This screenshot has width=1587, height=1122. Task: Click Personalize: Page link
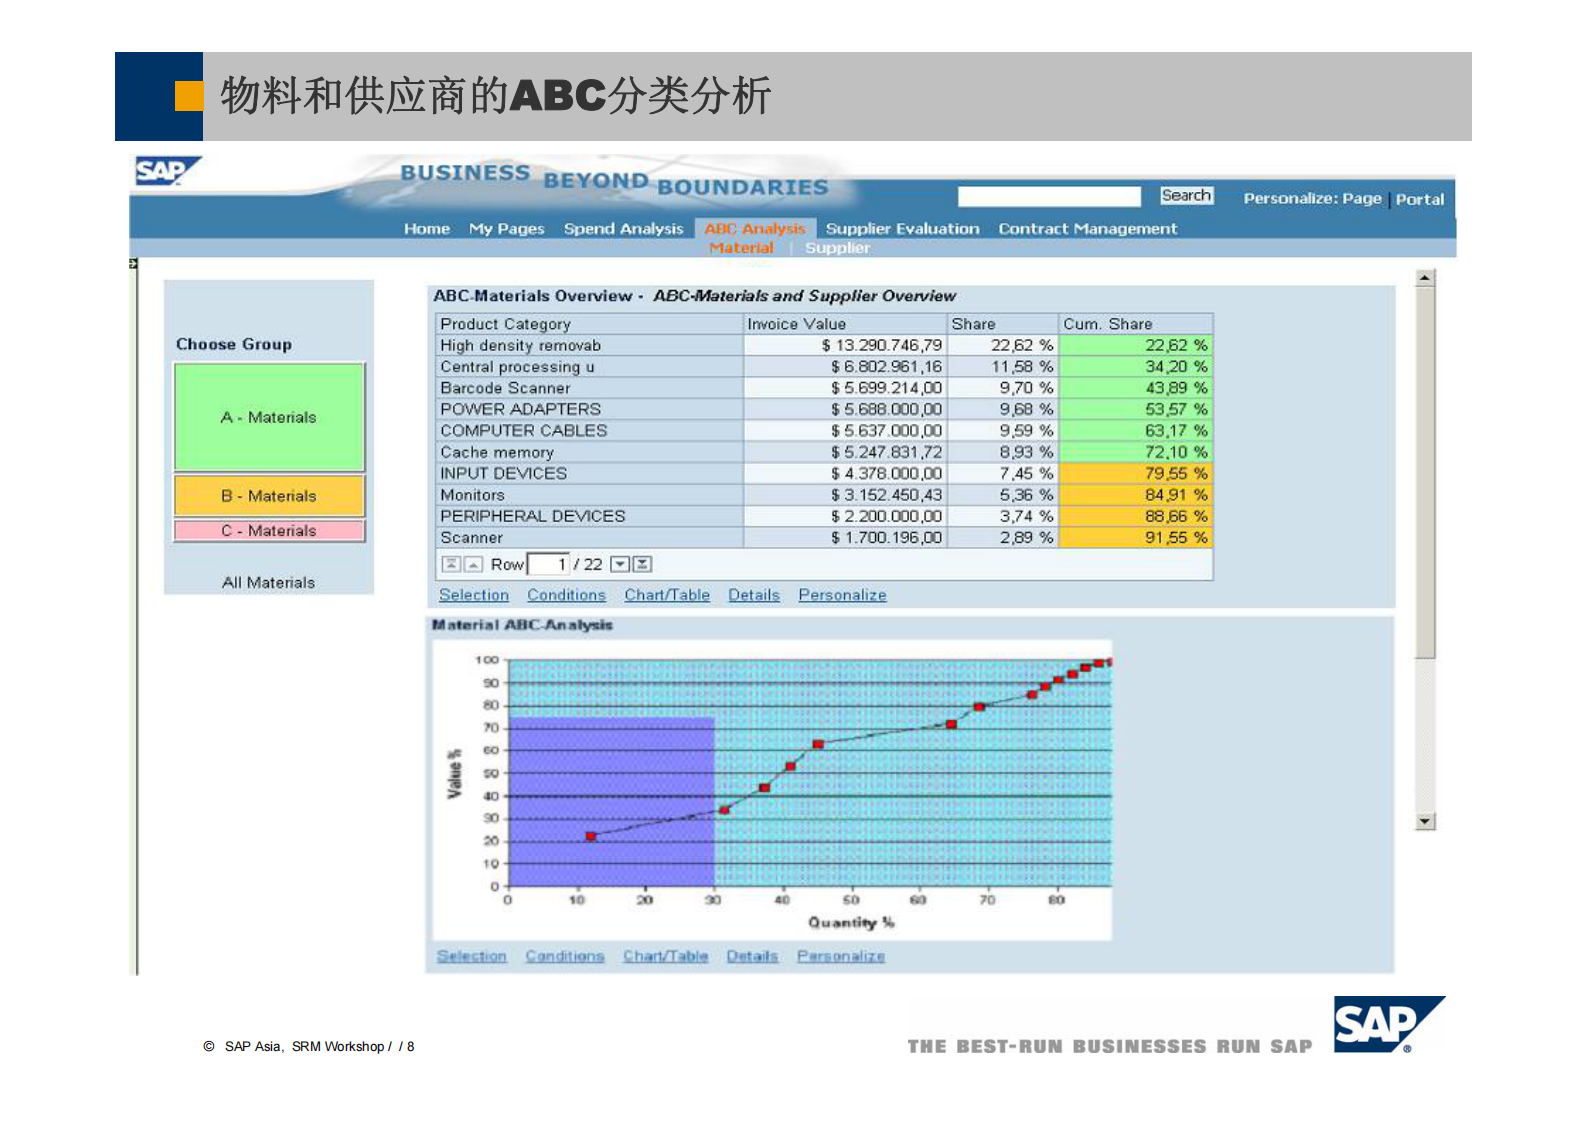pos(1312,199)
